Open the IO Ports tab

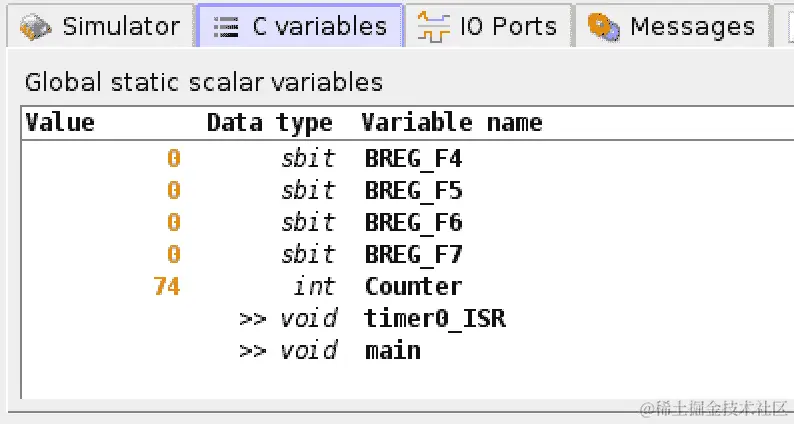[x=489, y=26]
